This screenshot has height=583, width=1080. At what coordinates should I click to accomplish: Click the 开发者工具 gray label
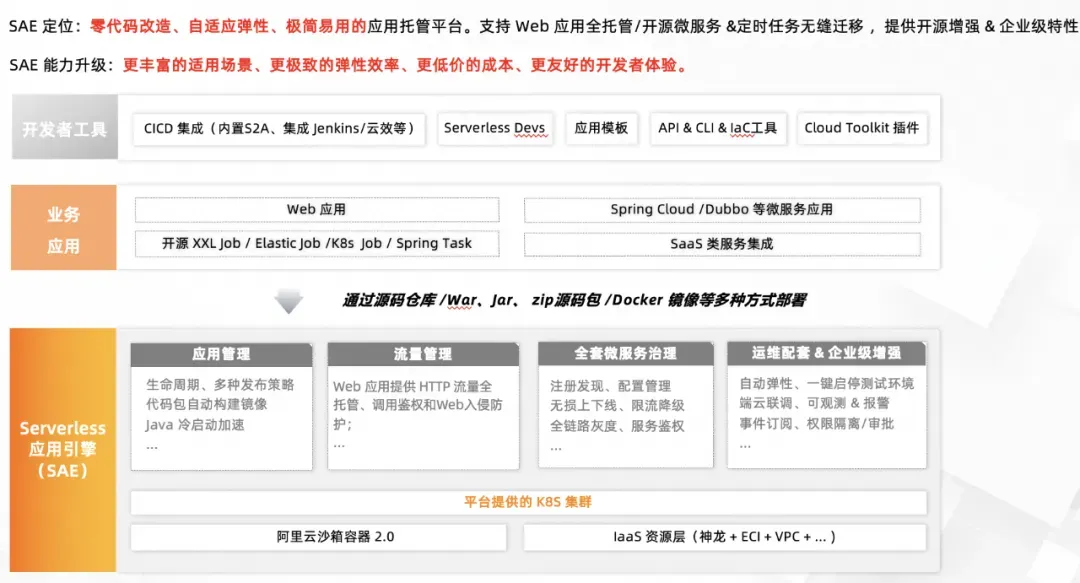tap(65, 127)
